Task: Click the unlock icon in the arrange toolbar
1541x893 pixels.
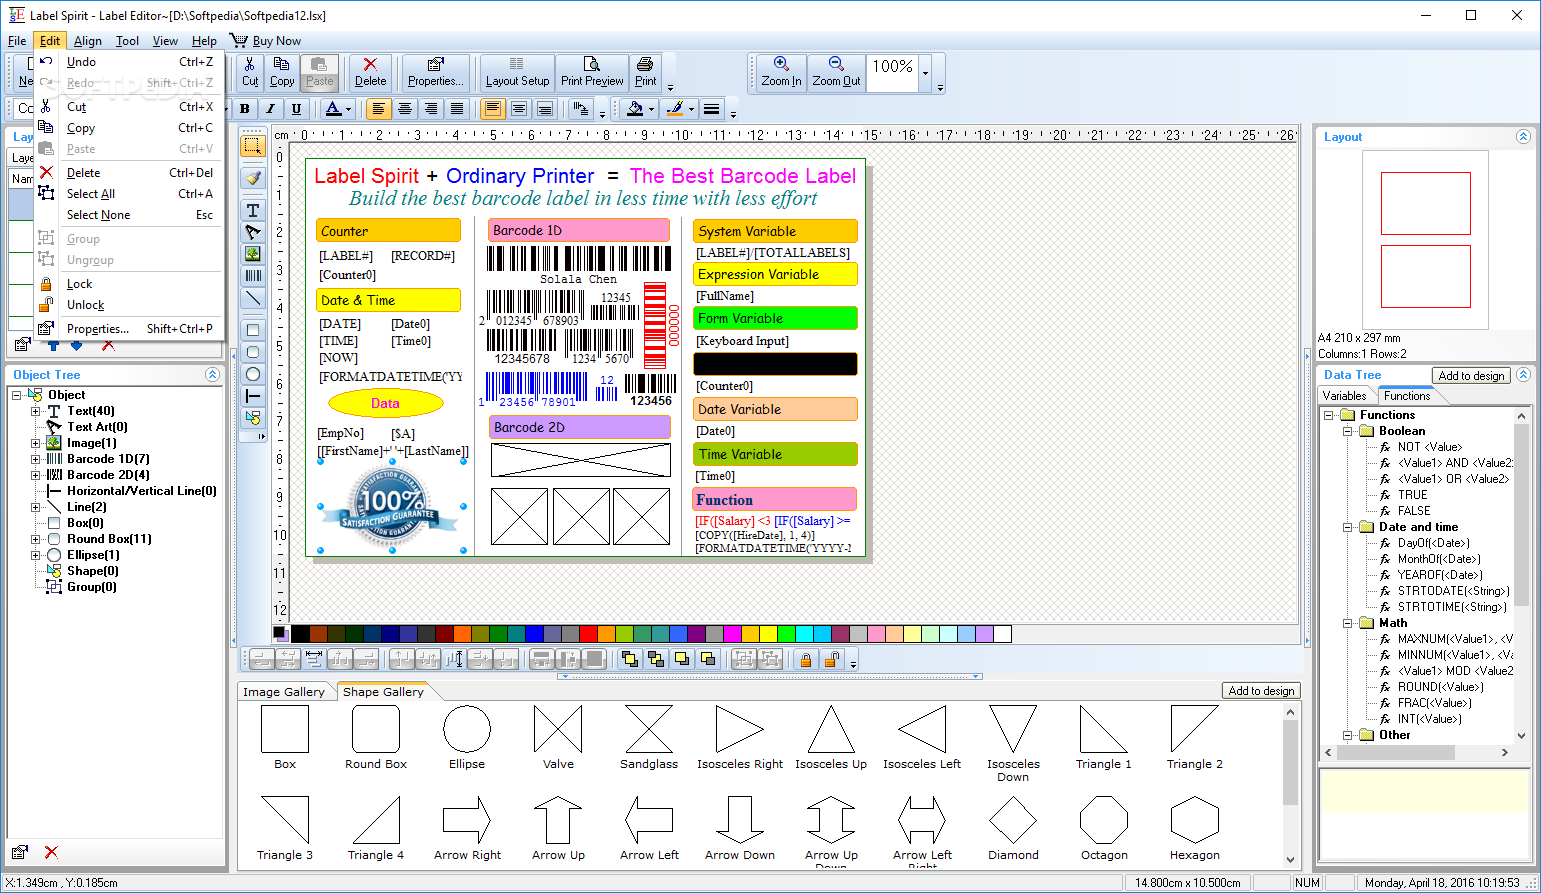Action: [x=832, y=659]
